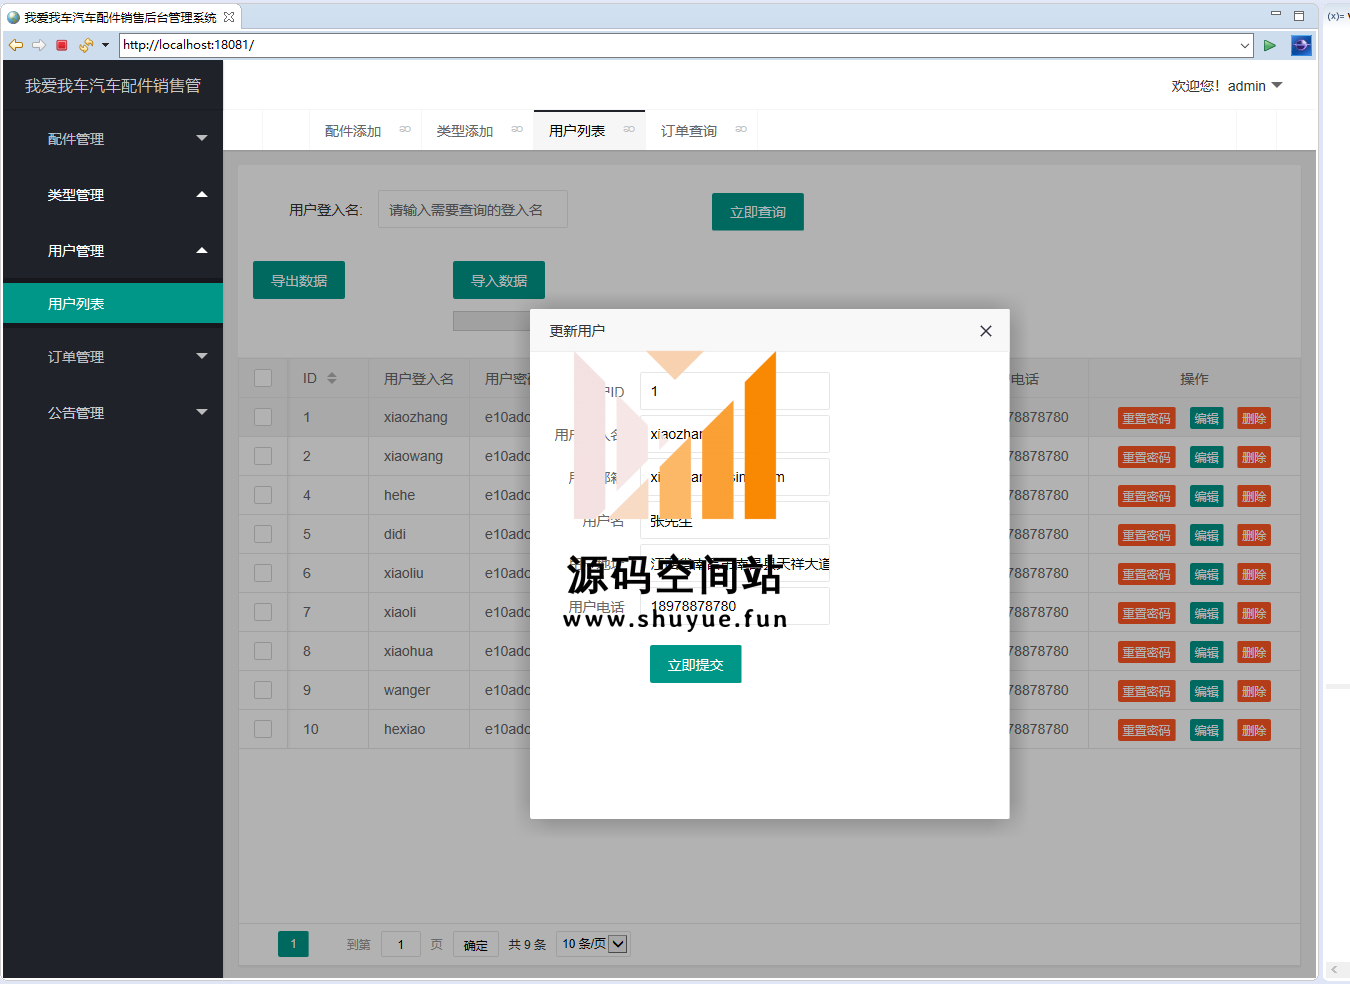Open the URL address history dropdown
The height and width of the screenshot is (984, 1350).
(1245, 45)
